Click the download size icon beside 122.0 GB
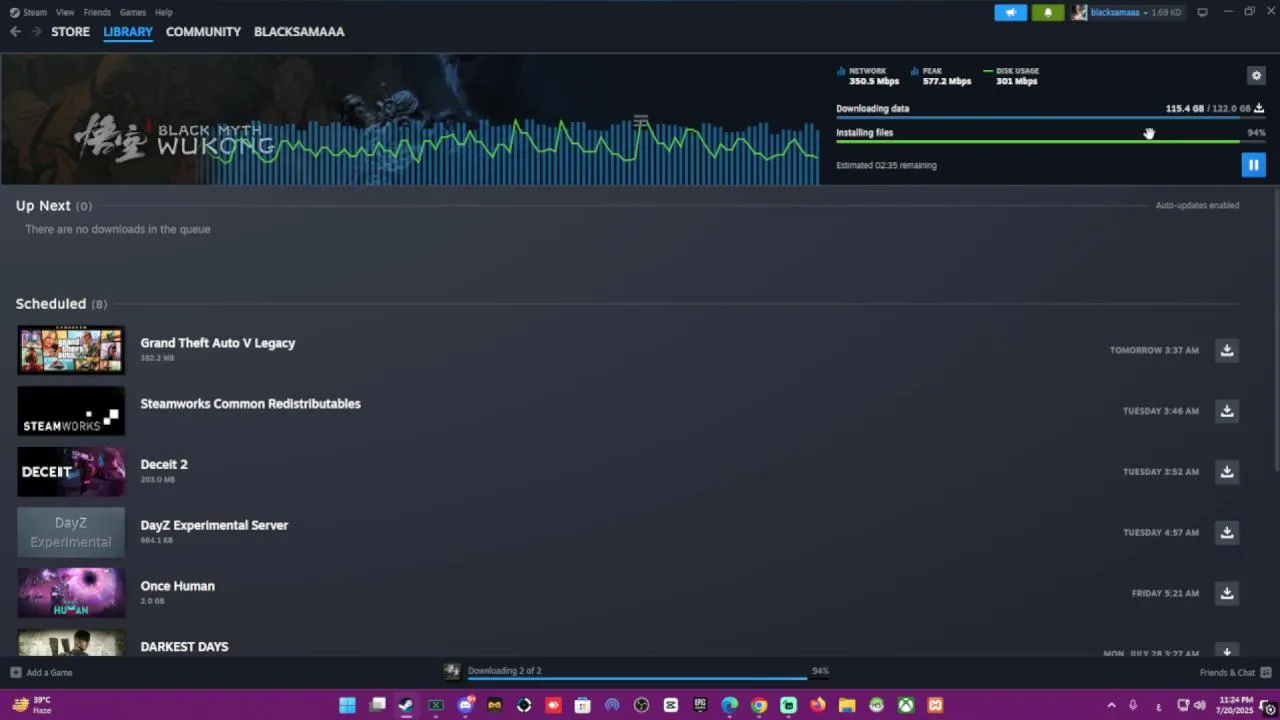 click(x=1260, y=108)
